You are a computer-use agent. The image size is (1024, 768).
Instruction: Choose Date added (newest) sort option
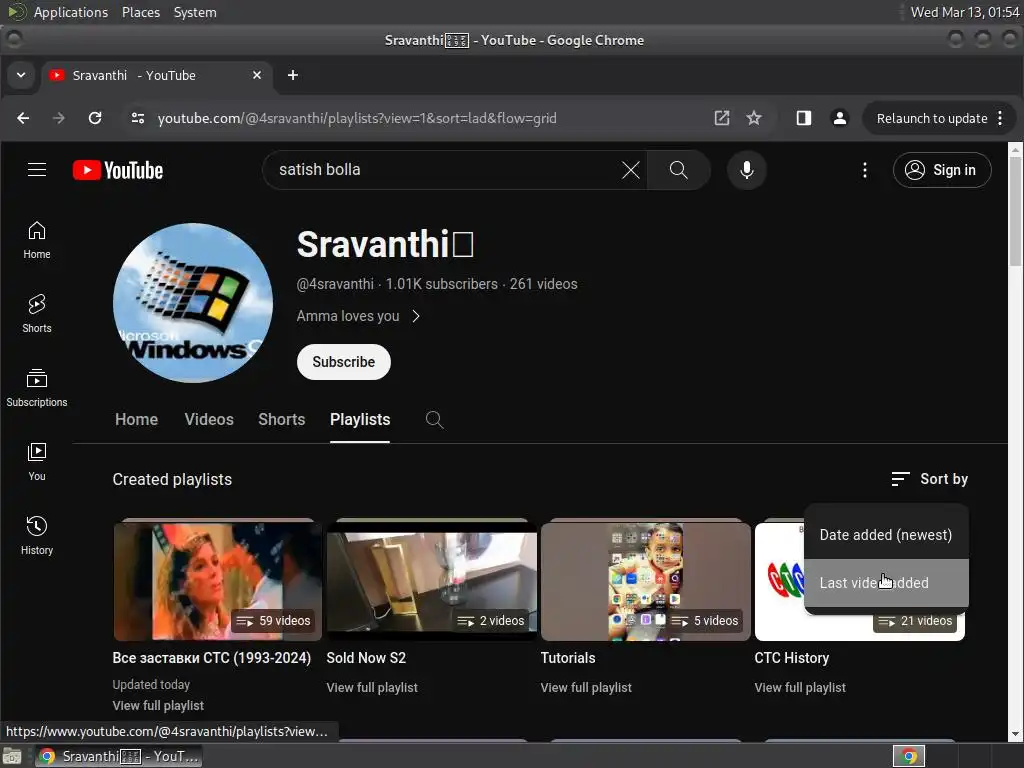click(x=886, y=535)
